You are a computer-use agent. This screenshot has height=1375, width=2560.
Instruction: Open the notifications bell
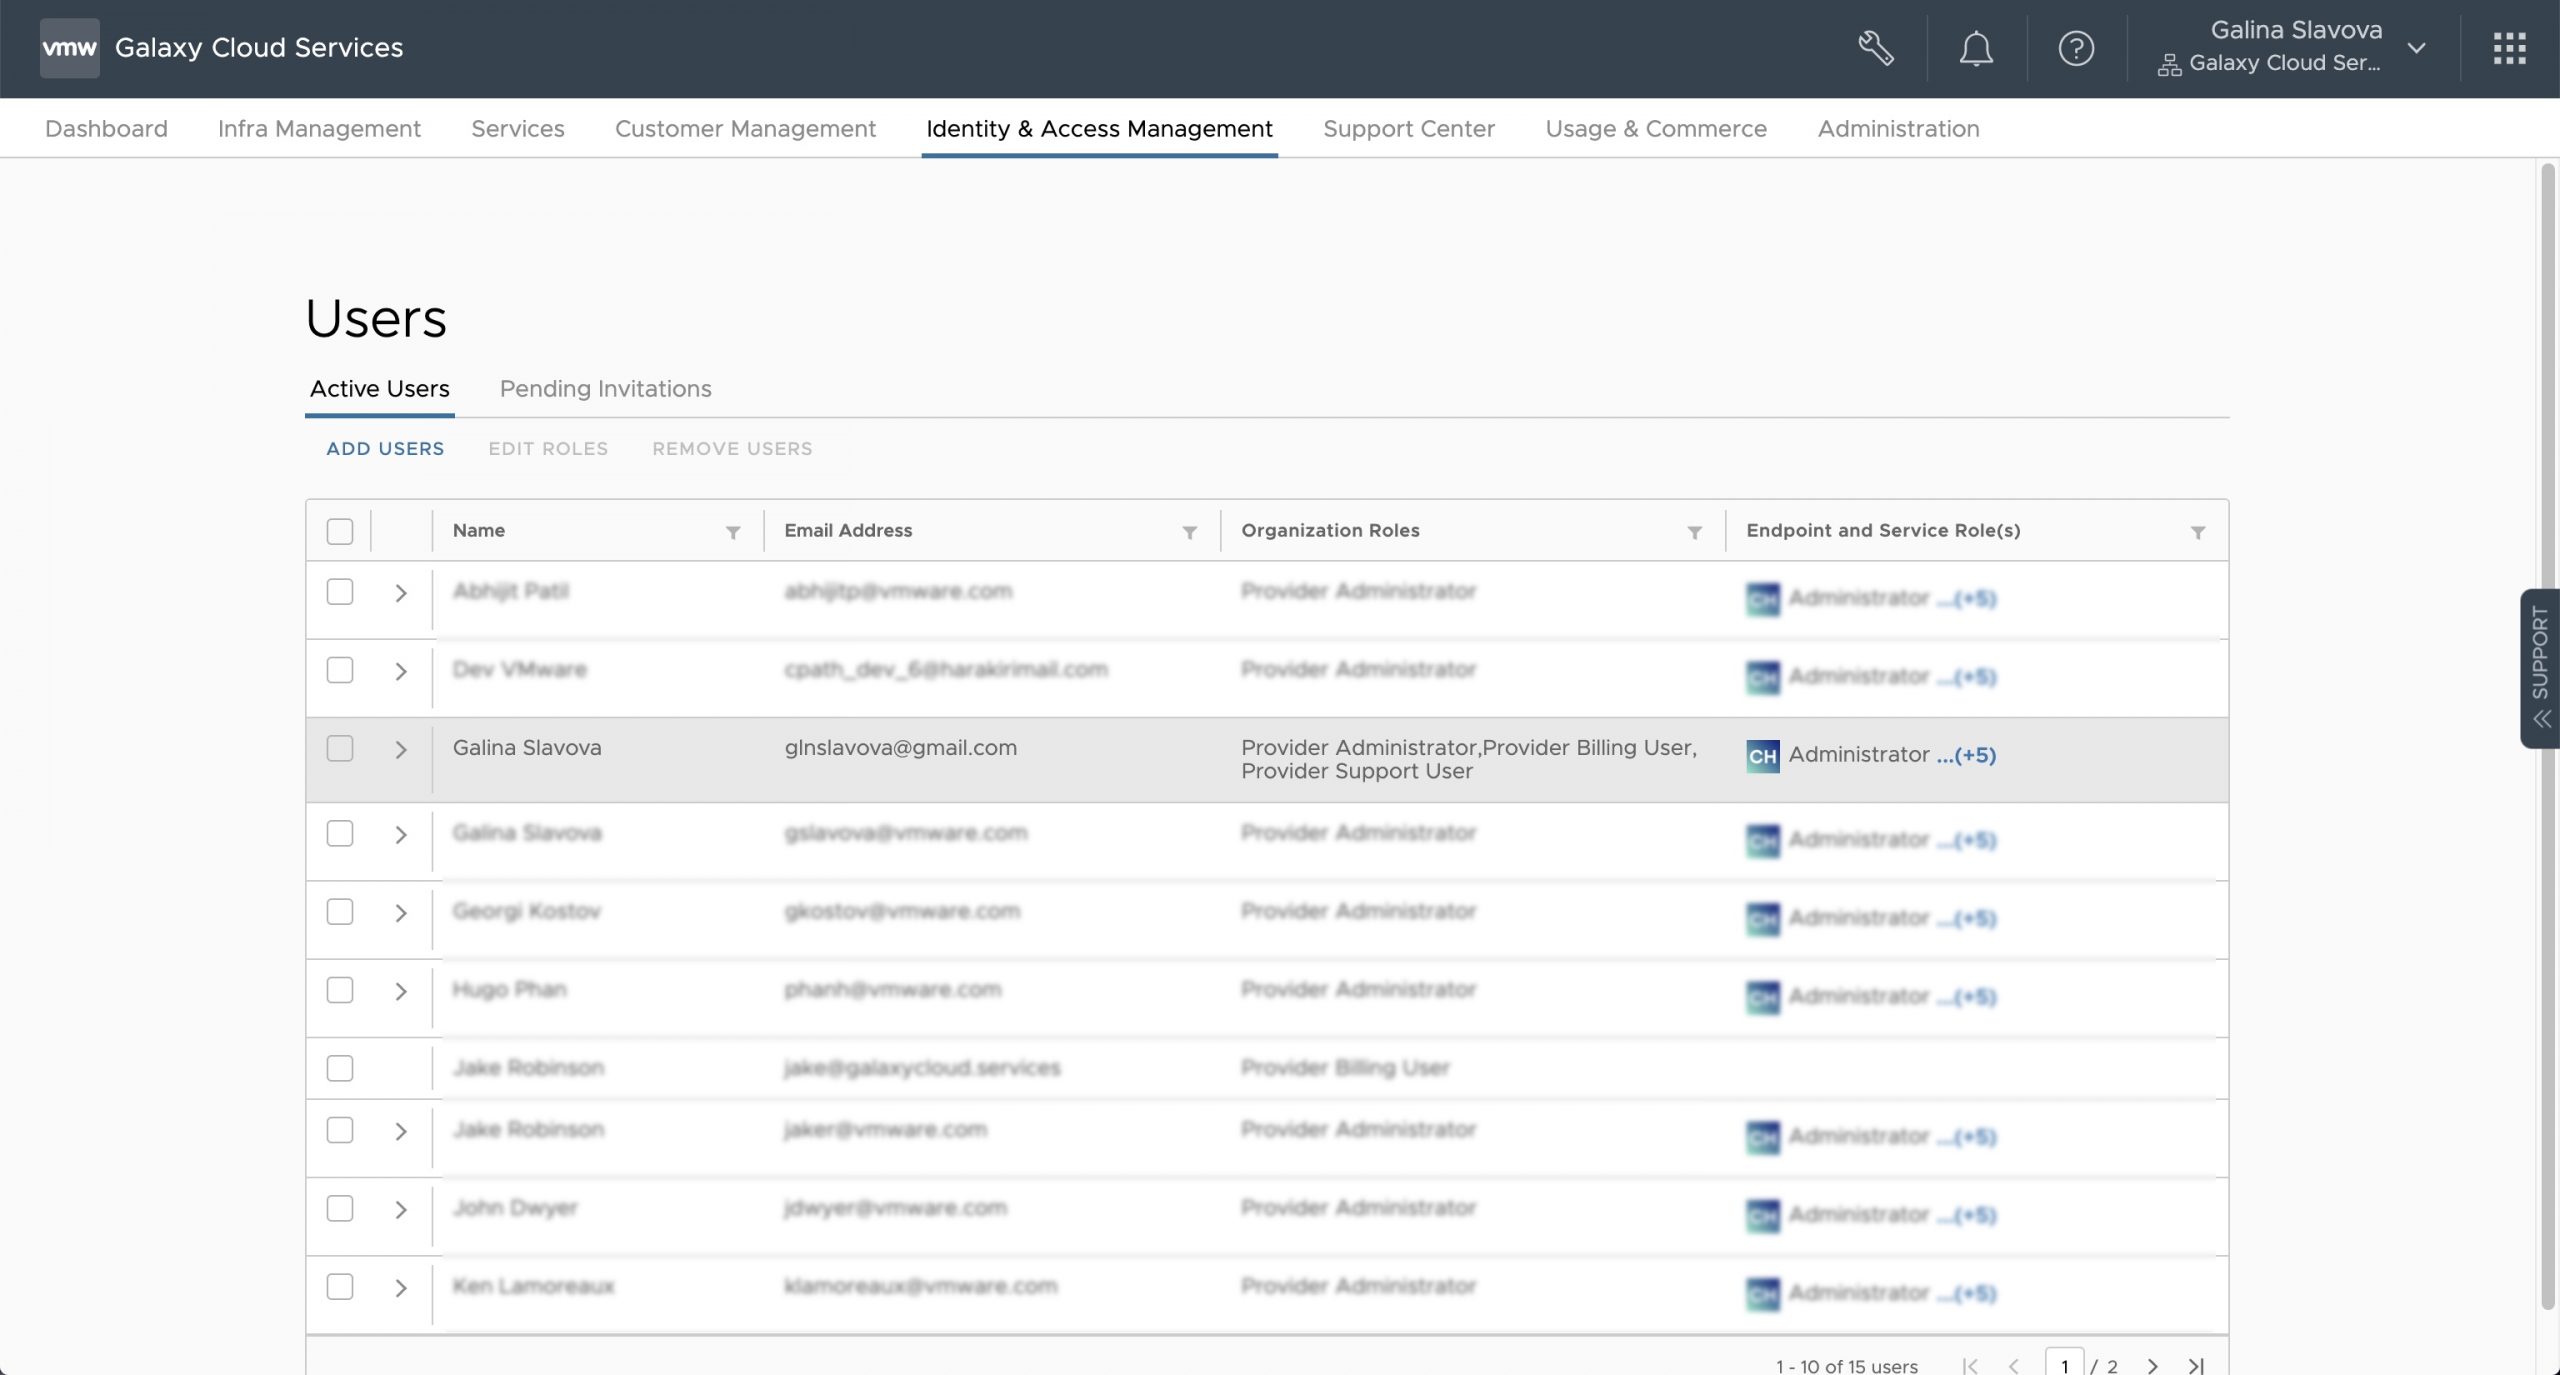tap(1975, 48)
